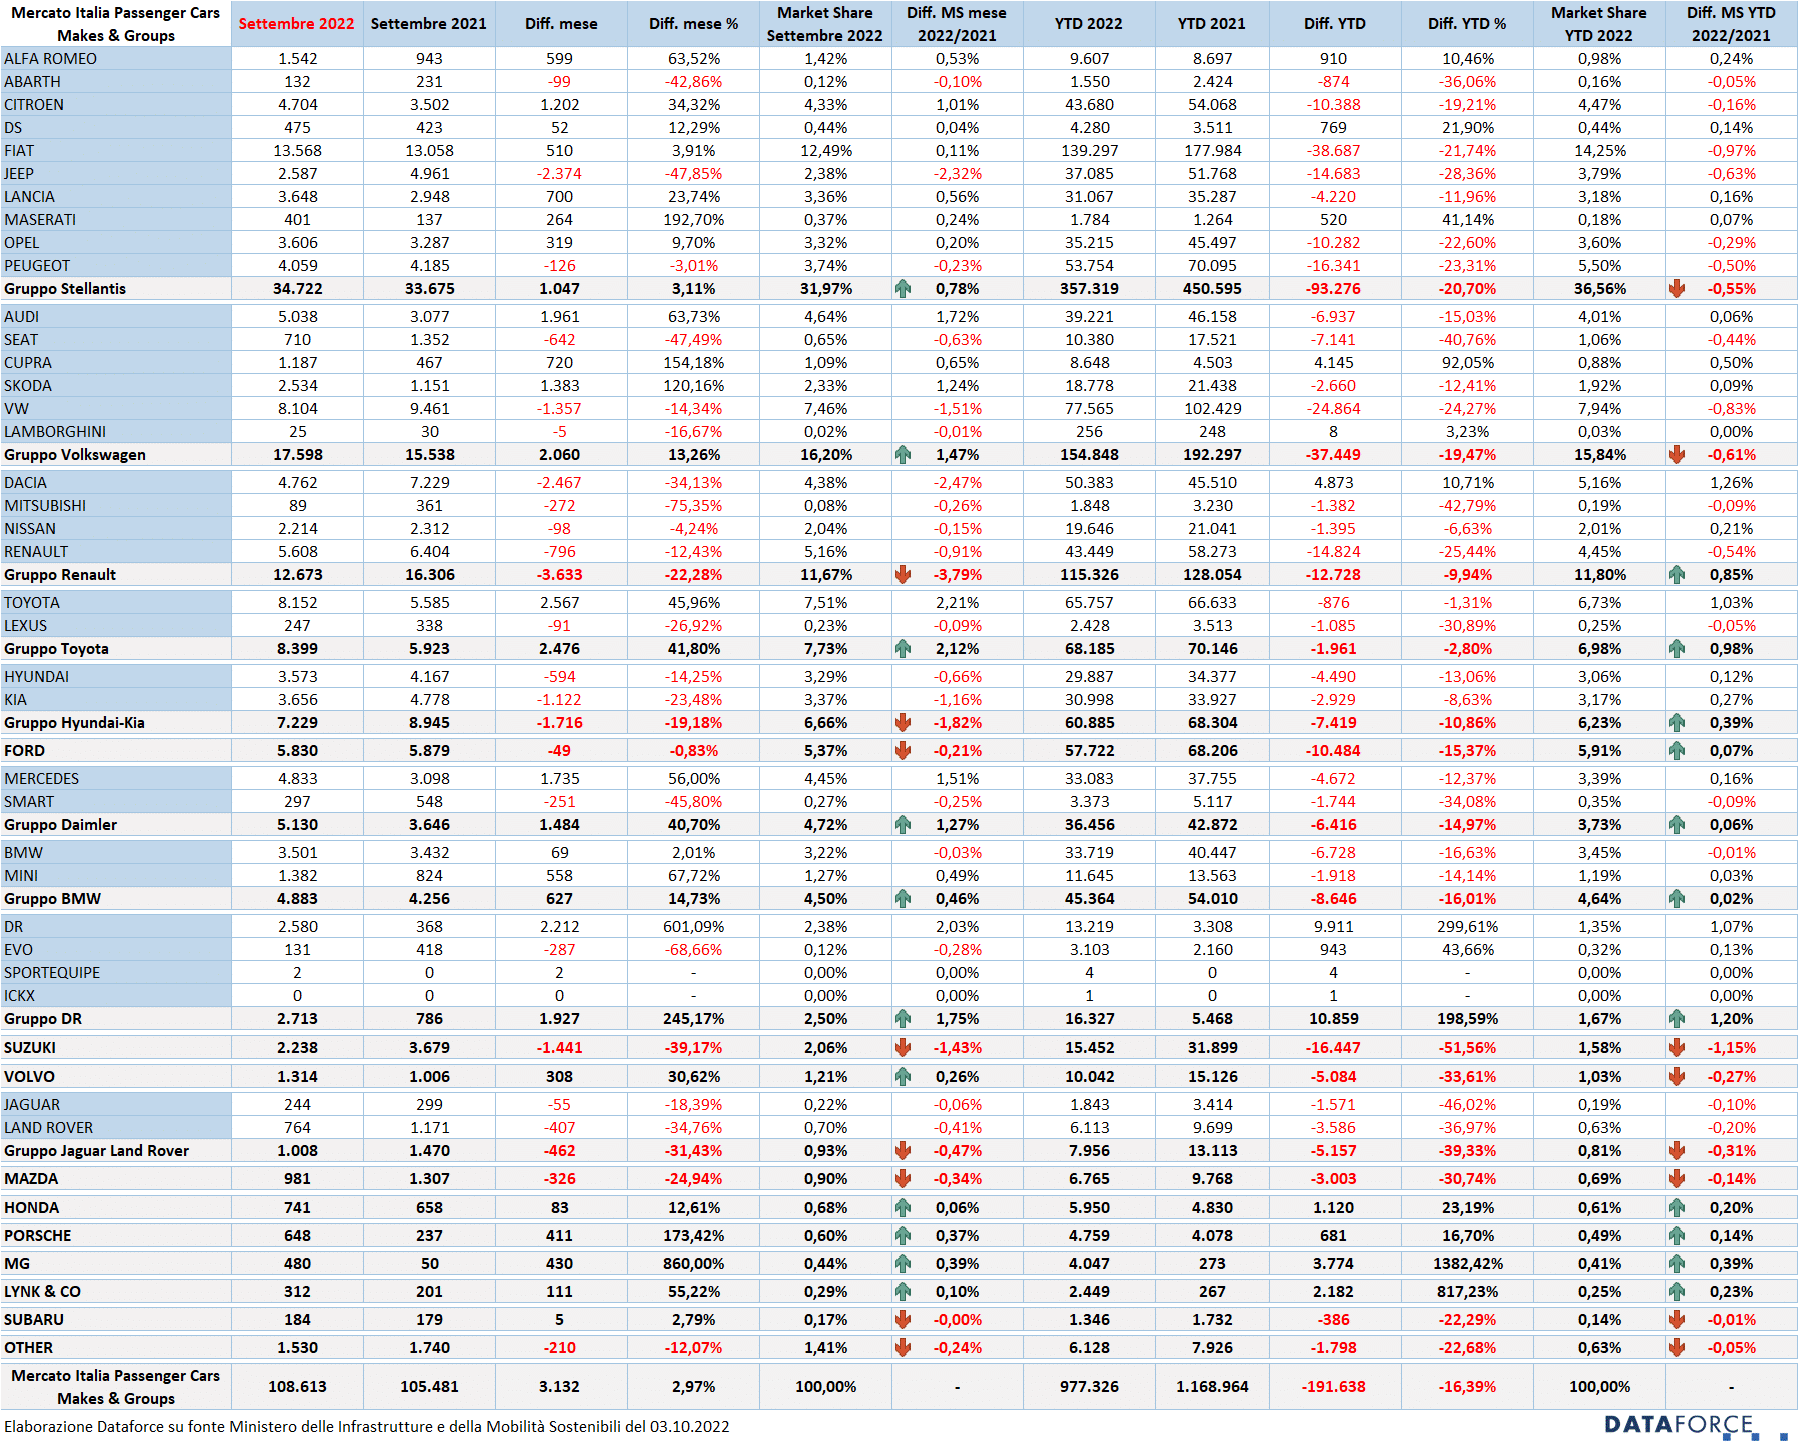
Task: Click the Dataforce logo
Action: [x=1695, y=1426]
